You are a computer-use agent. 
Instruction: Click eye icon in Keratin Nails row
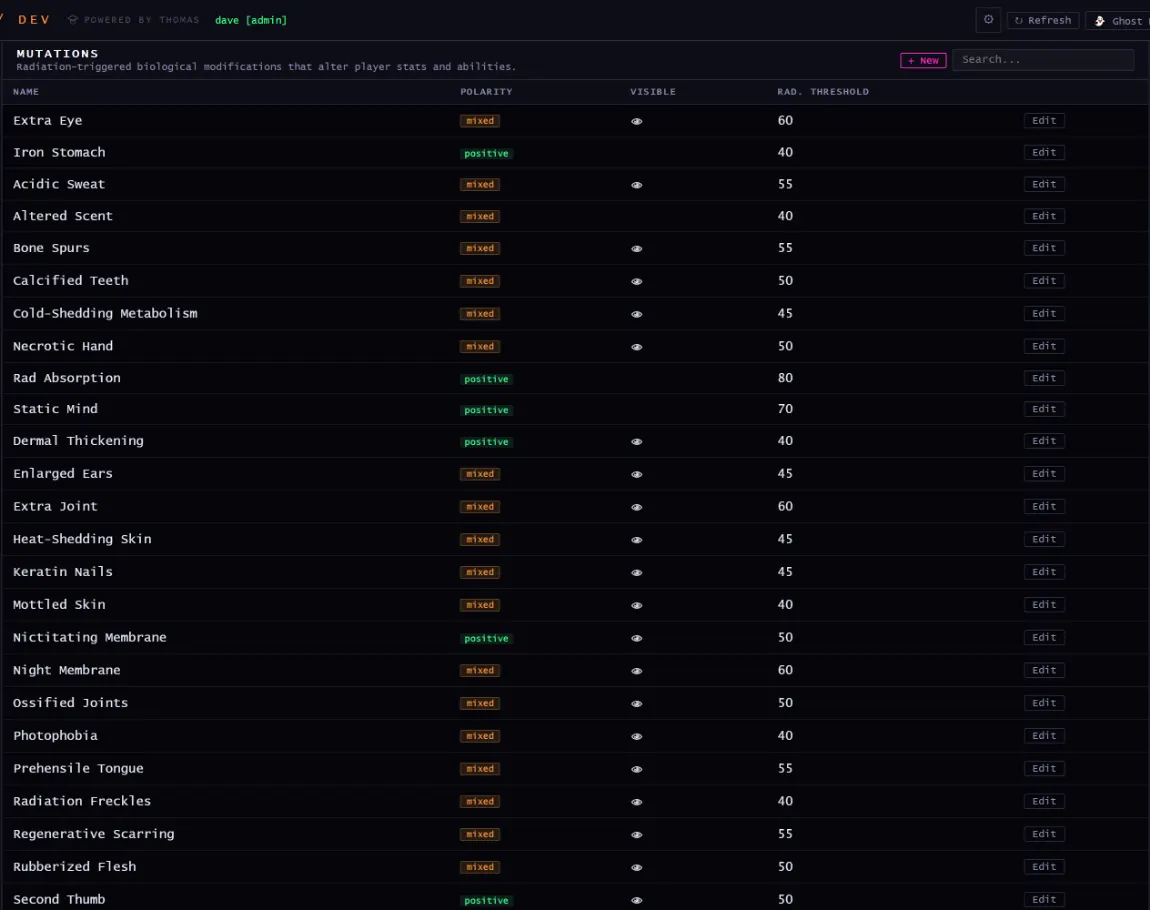[636, 573]
